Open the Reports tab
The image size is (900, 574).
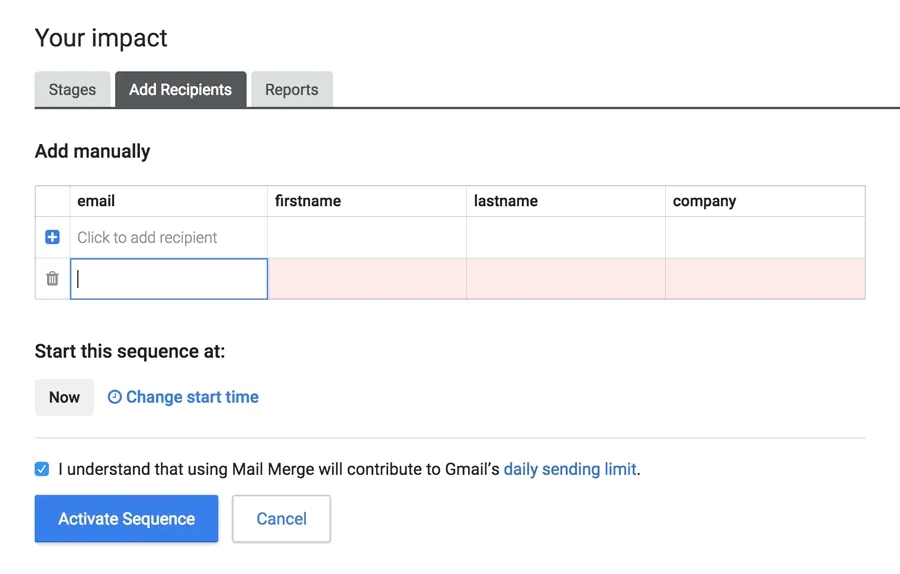292,90
